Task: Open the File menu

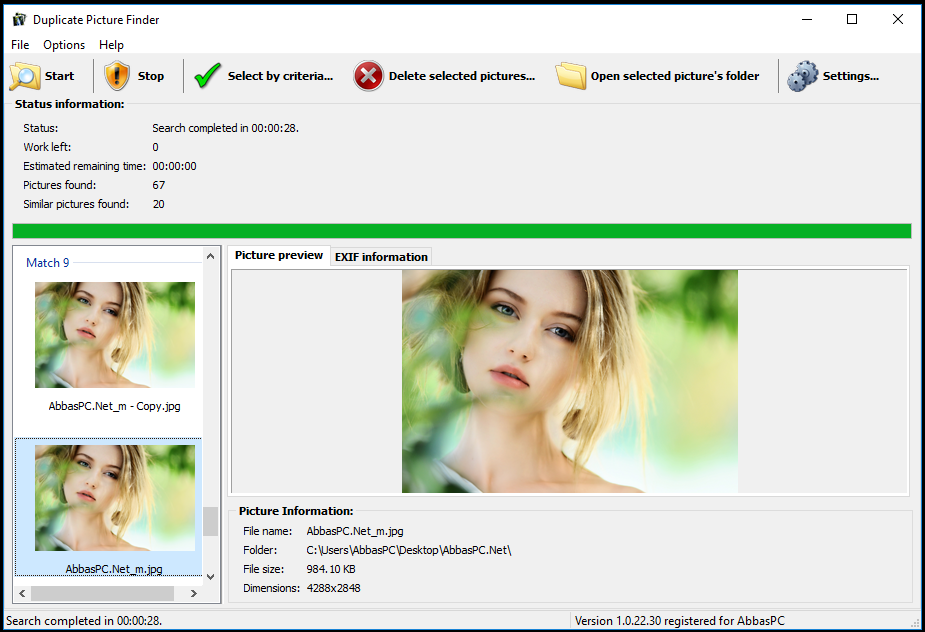Action: click(20, 45)
